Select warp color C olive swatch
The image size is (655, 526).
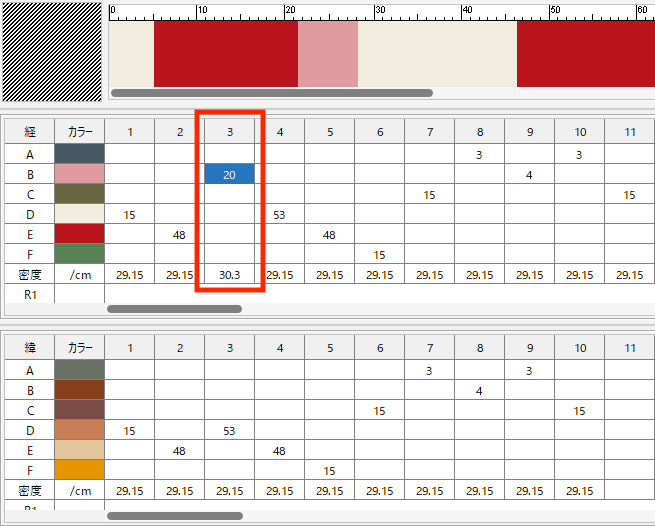point(79,194)
